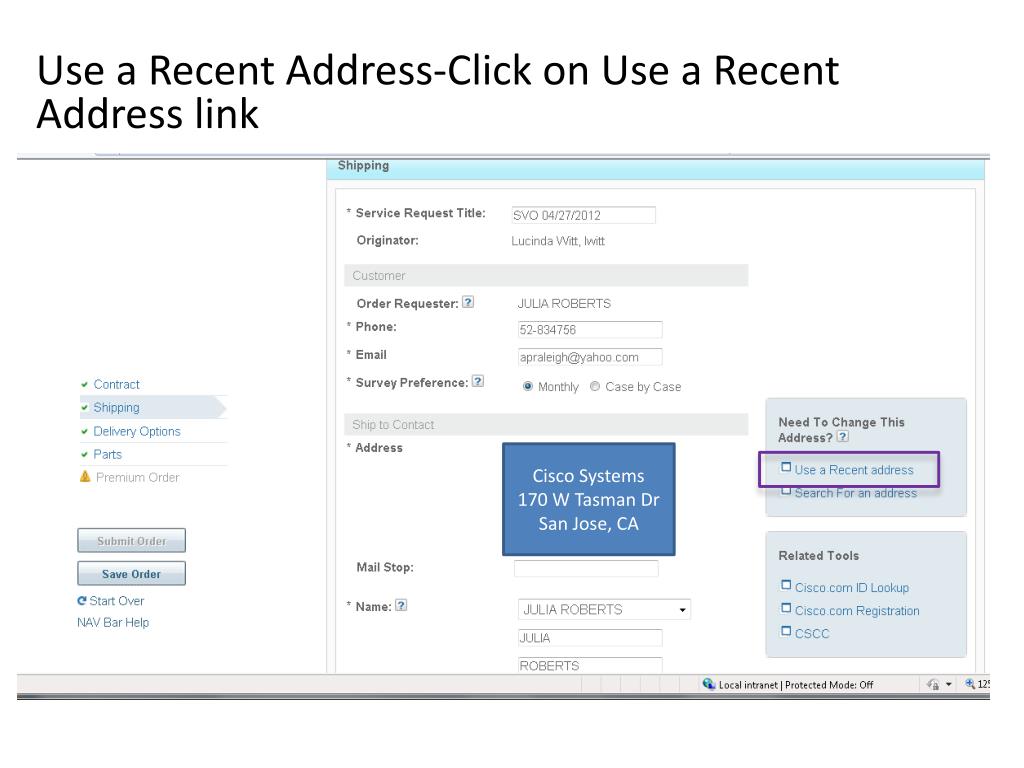This screenshot has width=1024, height=768.
Task: Click the Start Over refresh icon
Action: click(82, 600)
